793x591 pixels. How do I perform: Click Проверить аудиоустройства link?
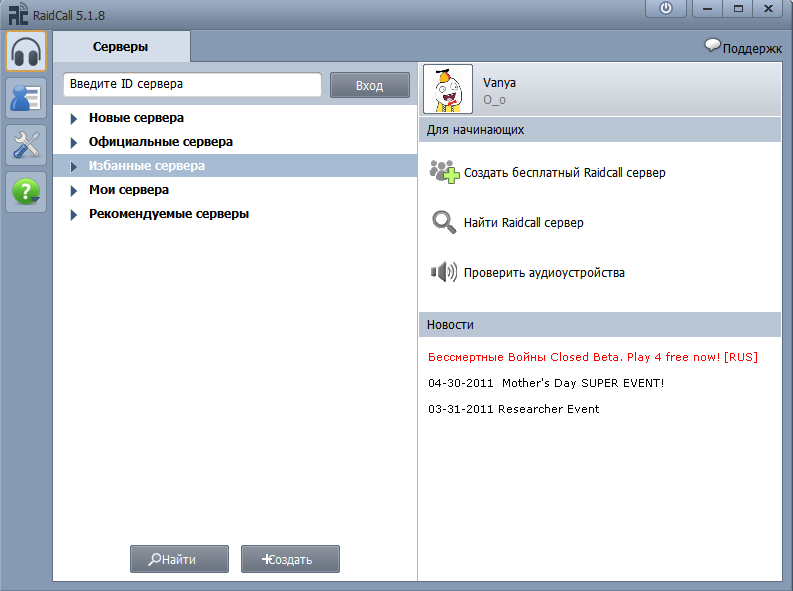tap(544, 272)
